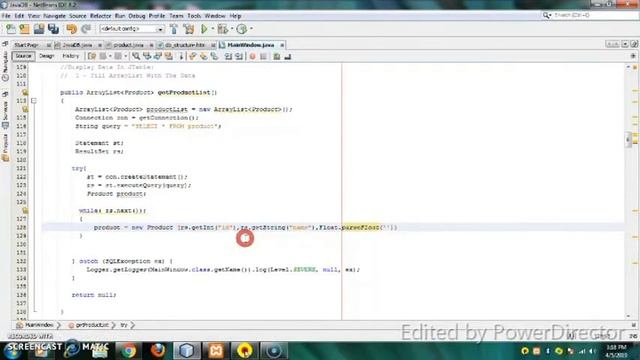The image size is (640, 360).
Task: Open the File menu
Action: pyautogui.click(x=6, y=16)
